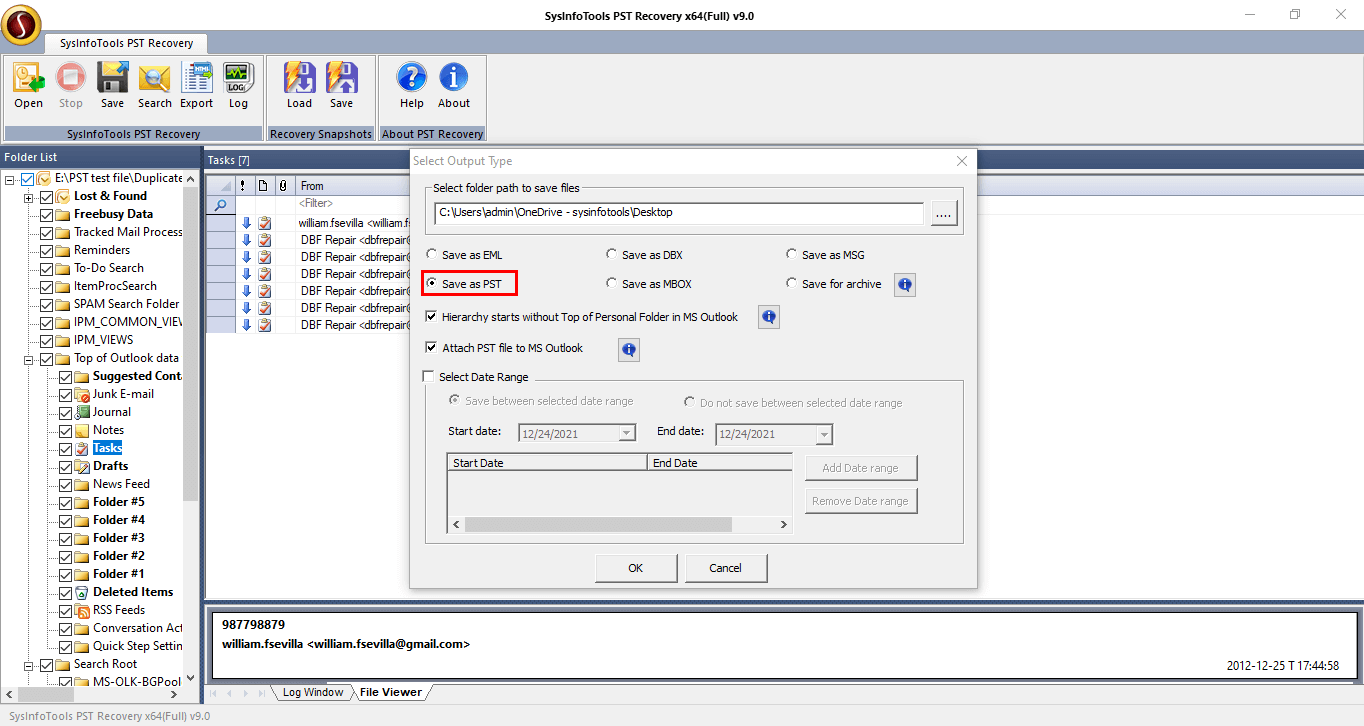
Task: Click info icon next to Save for archive
Action: (904, 285)
